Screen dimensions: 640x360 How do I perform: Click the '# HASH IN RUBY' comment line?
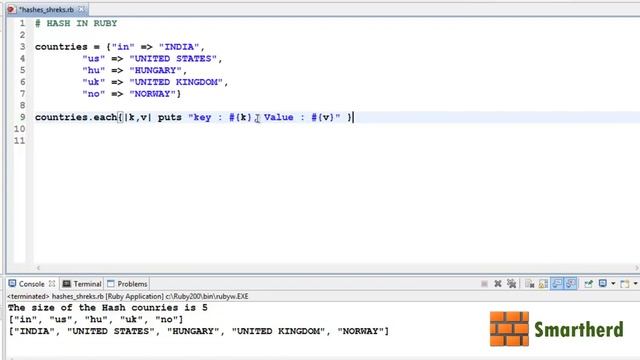[x=76, y=23]
